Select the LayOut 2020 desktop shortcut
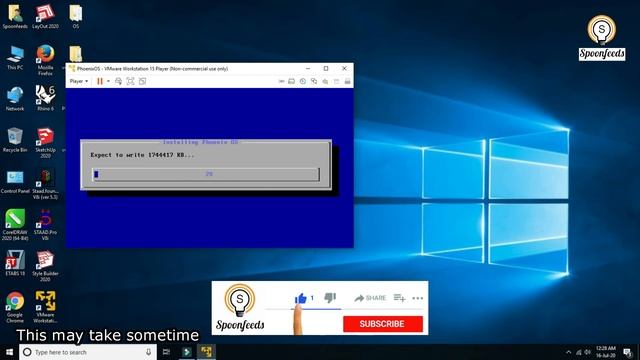Viewport: 640px width, 360px height. (45, 17)
